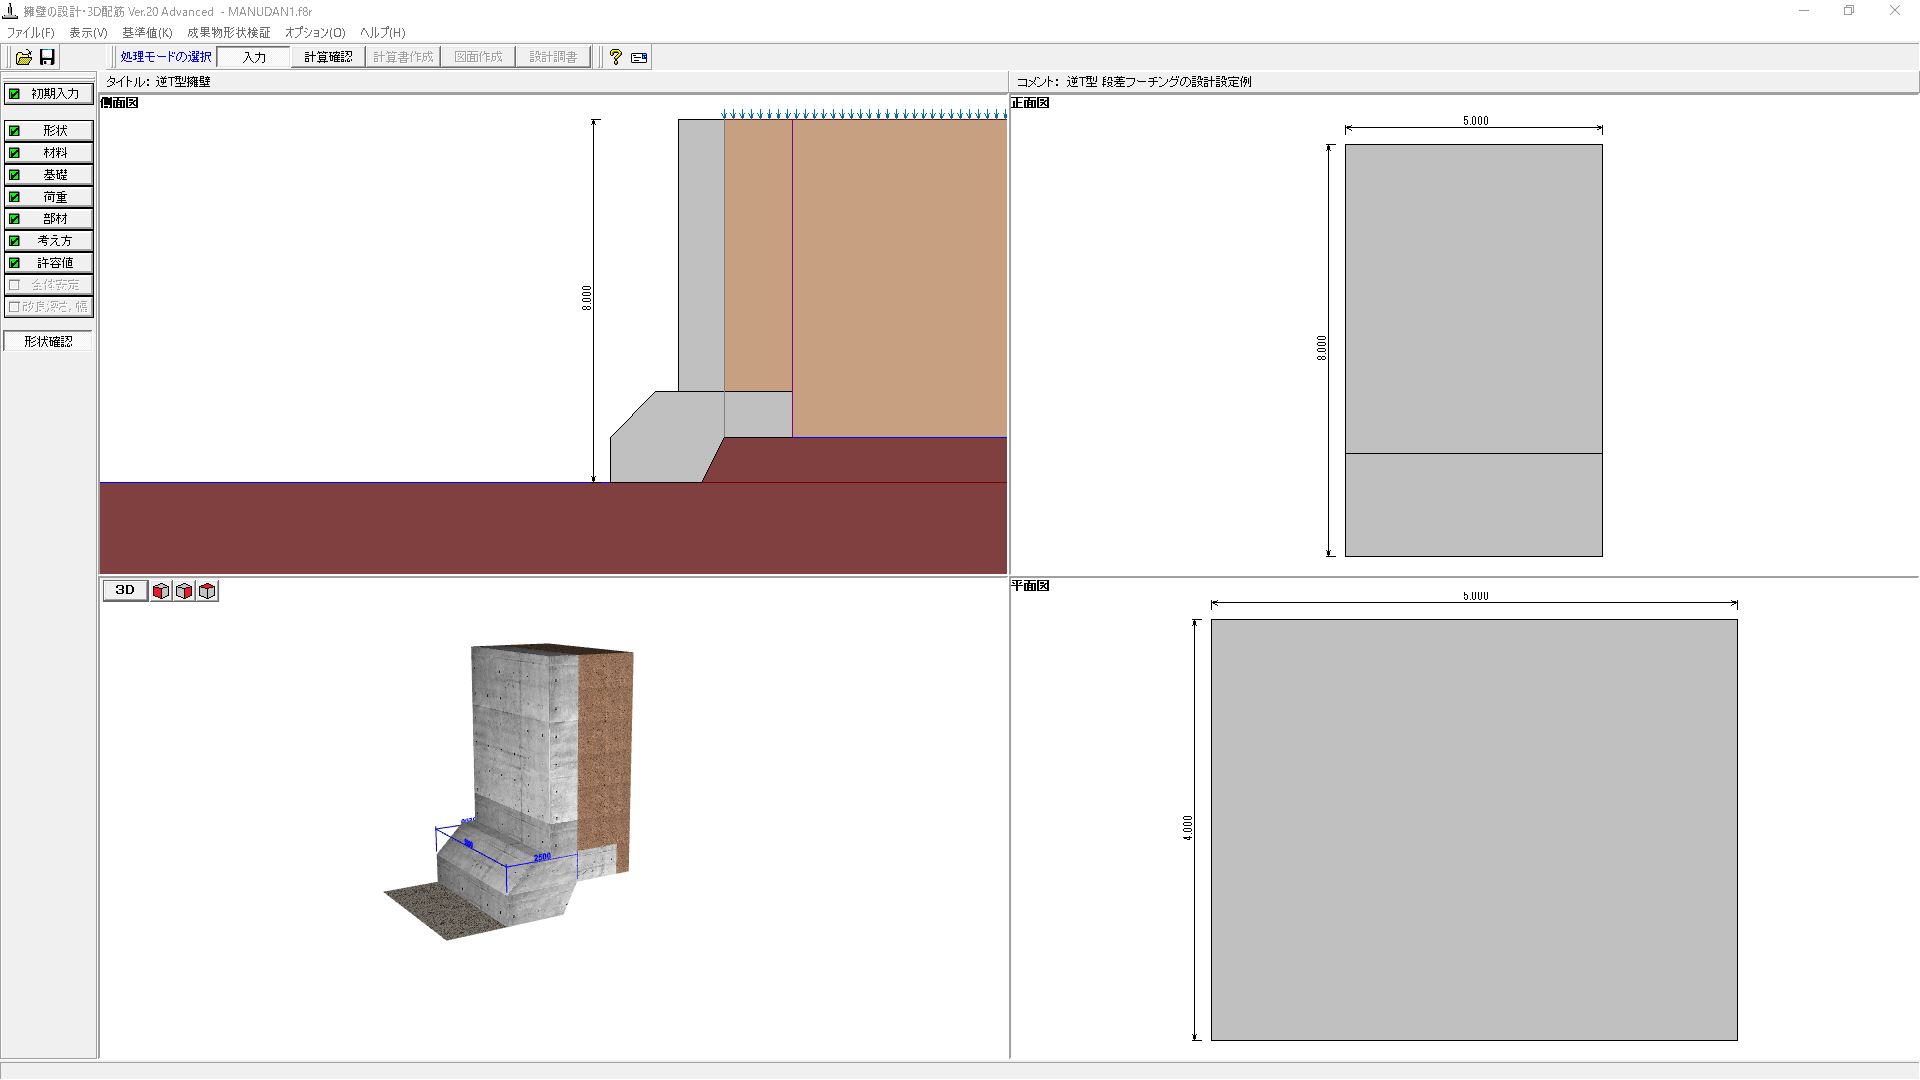Click the 平面図 plan view label
The height and width of the screenshot is (1080, 1920).
(x=1030, y=586)
